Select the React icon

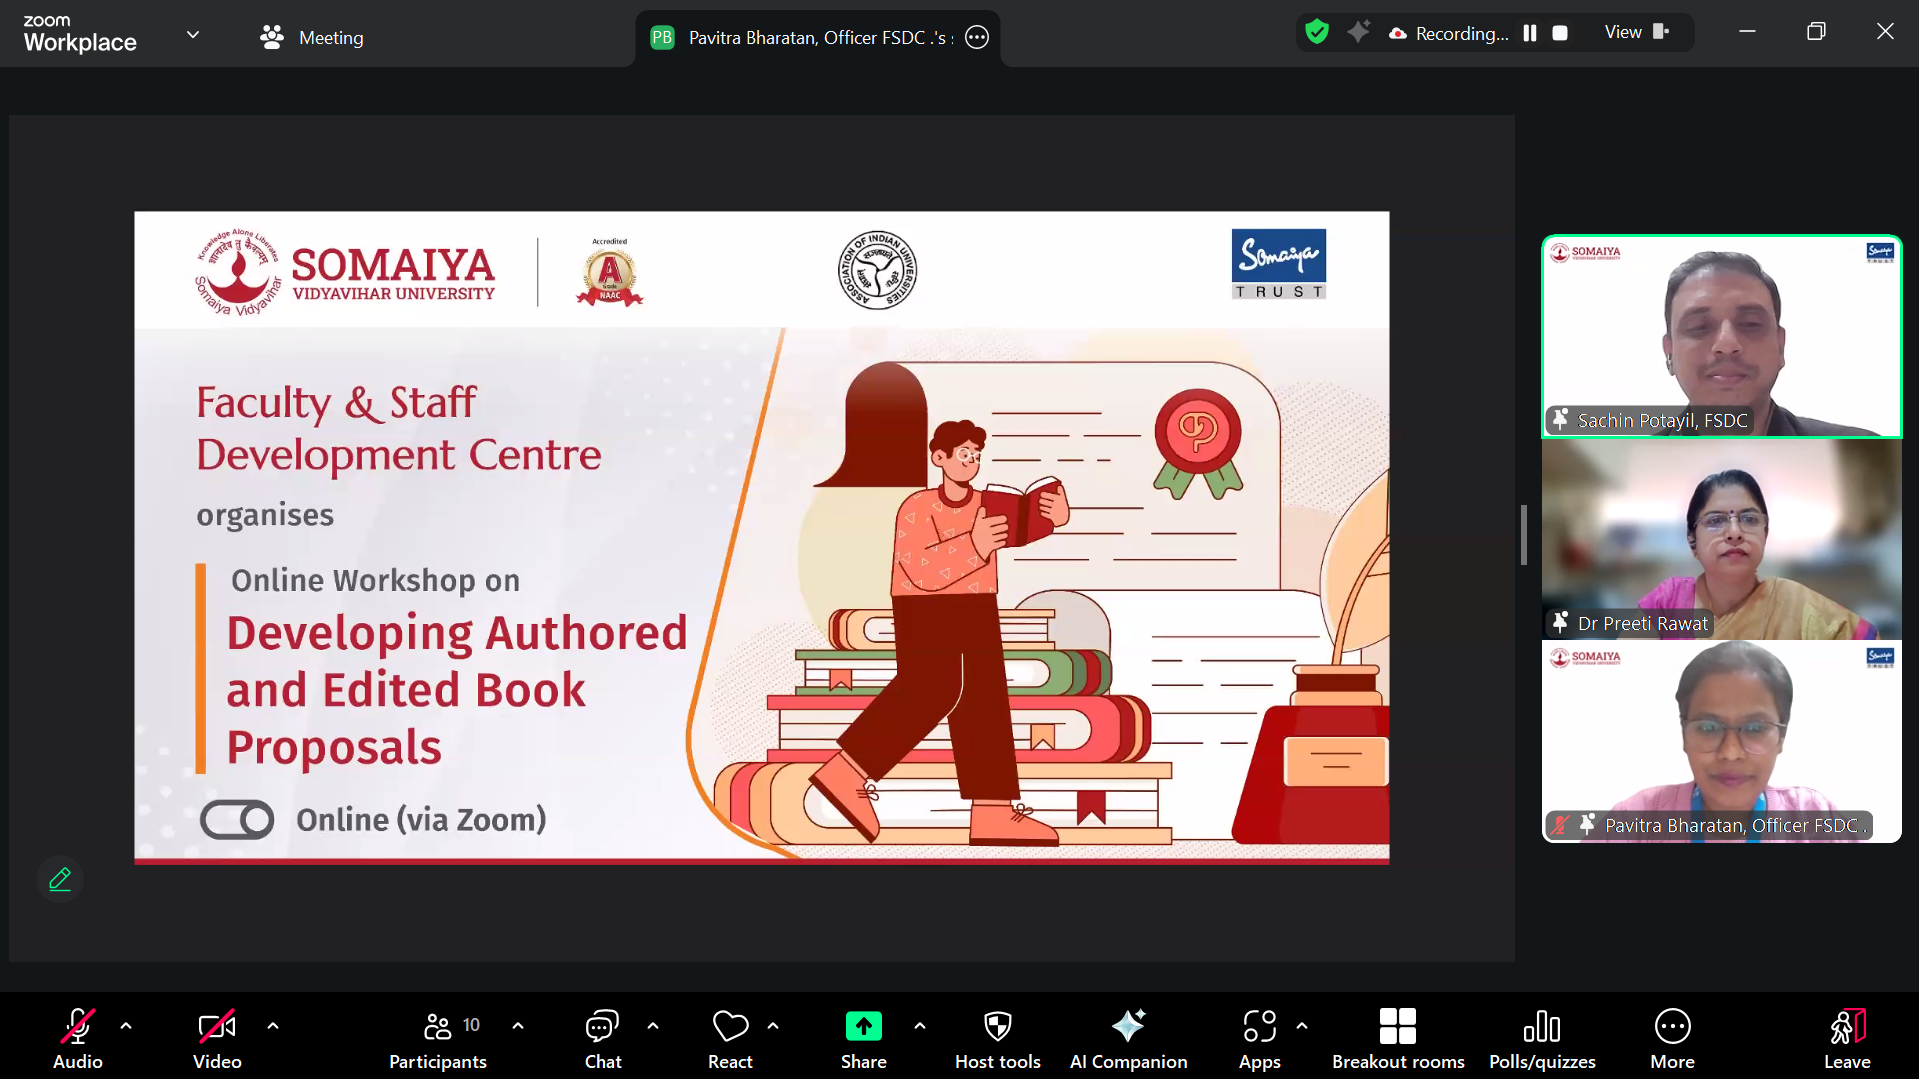pos(729,1037)
